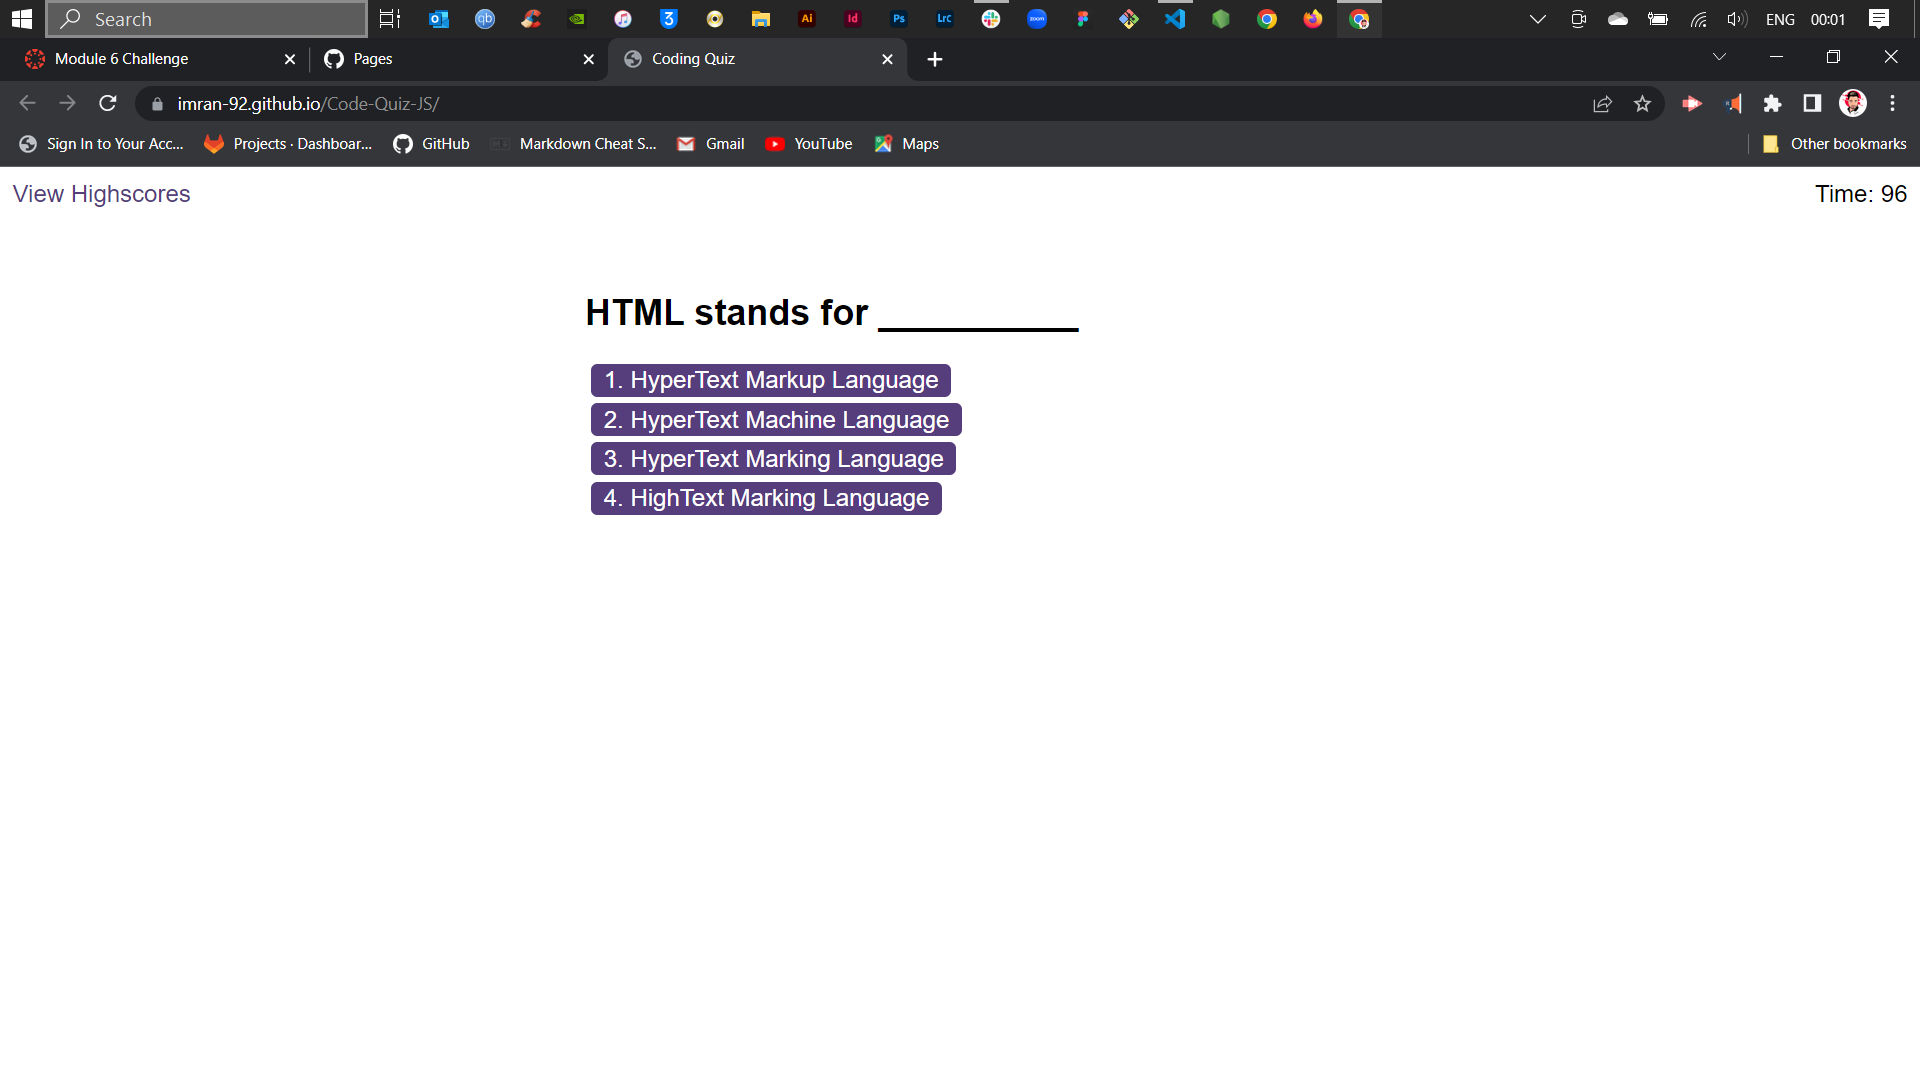The height and width of the screenshot is (1080, 1920).
Task: Choose answer 1 HyperText Markup Language
Action: [770, 380]
